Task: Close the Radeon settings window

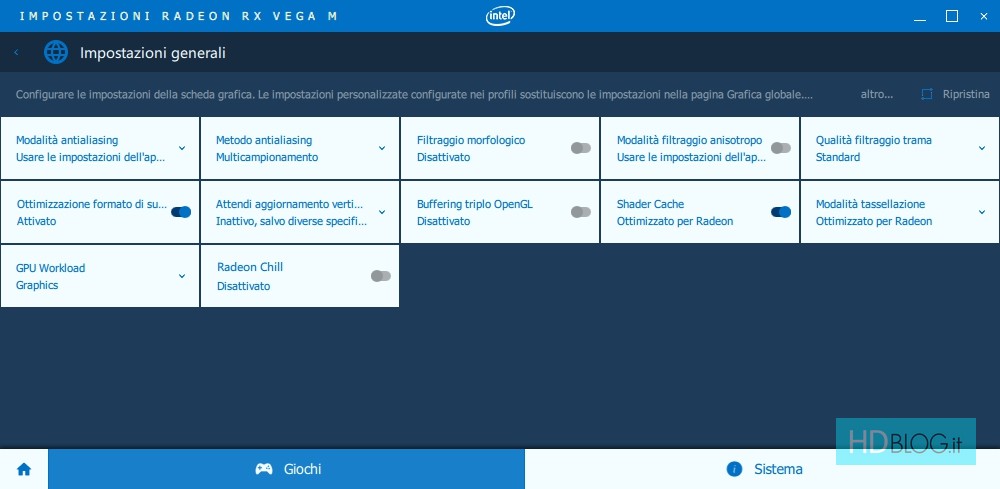Action: [x=983, y=17]
